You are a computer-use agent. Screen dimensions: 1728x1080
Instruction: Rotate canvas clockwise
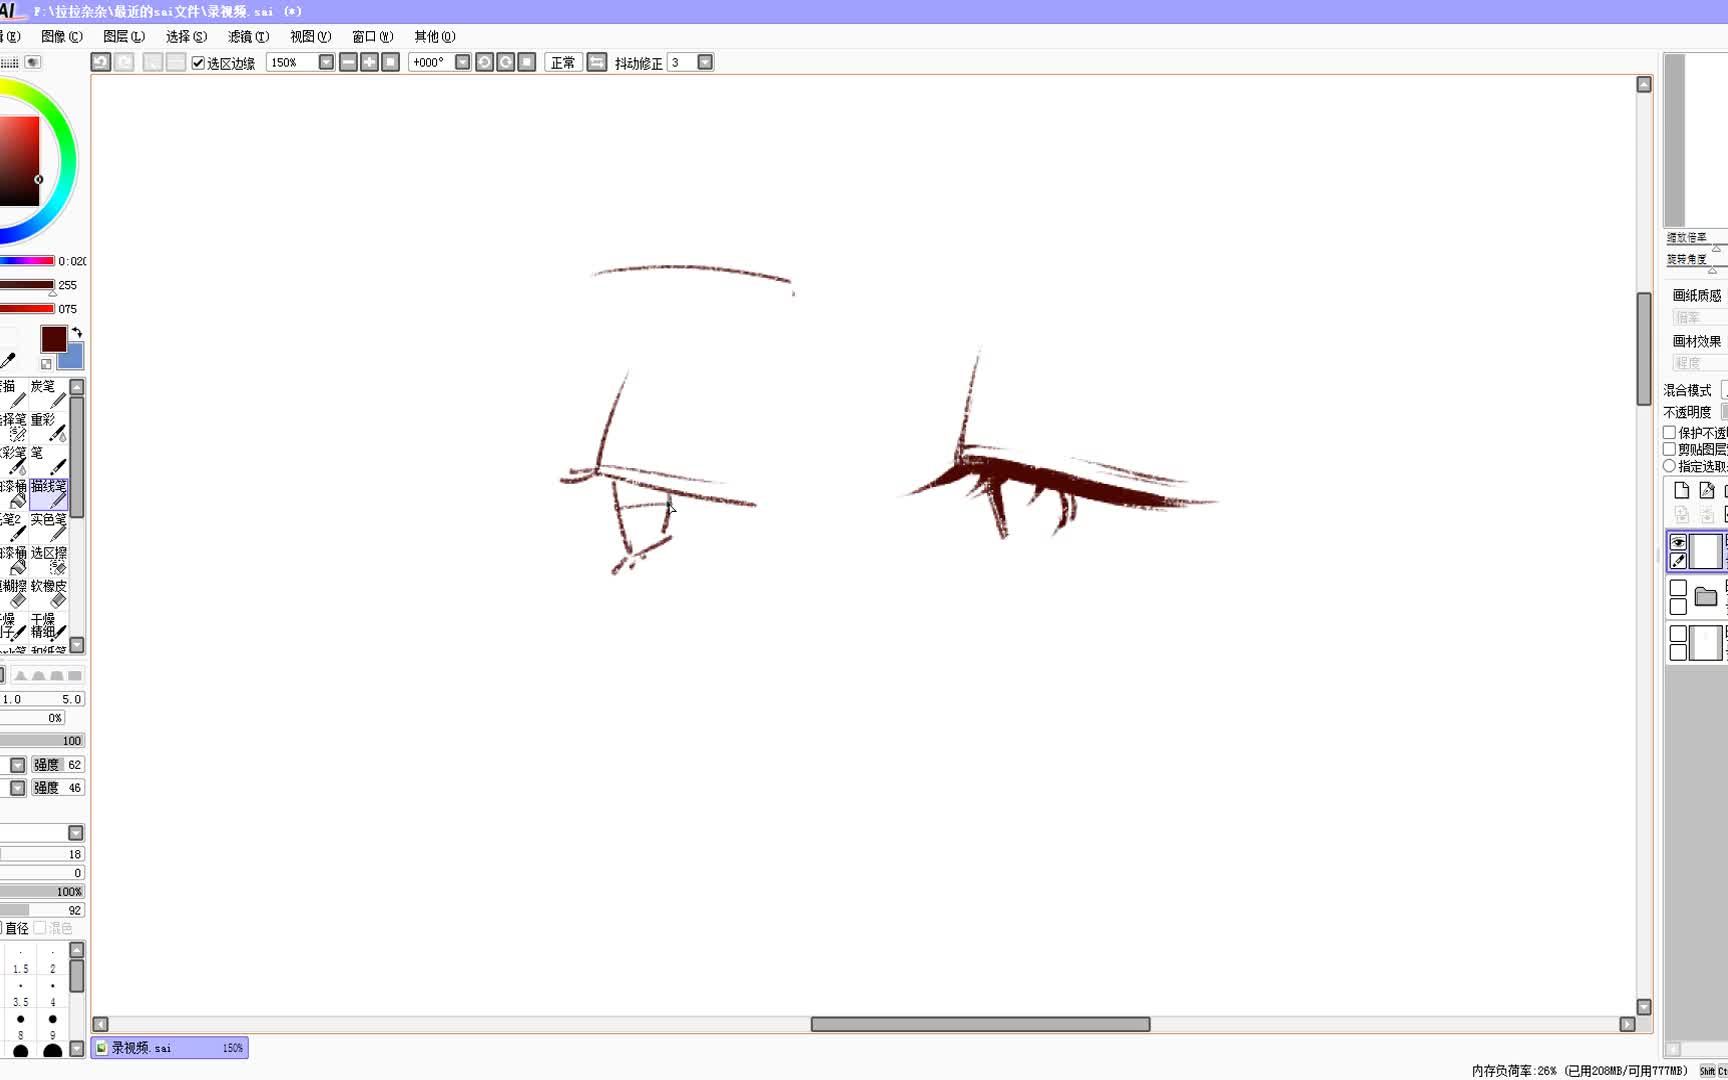[506, 62]
